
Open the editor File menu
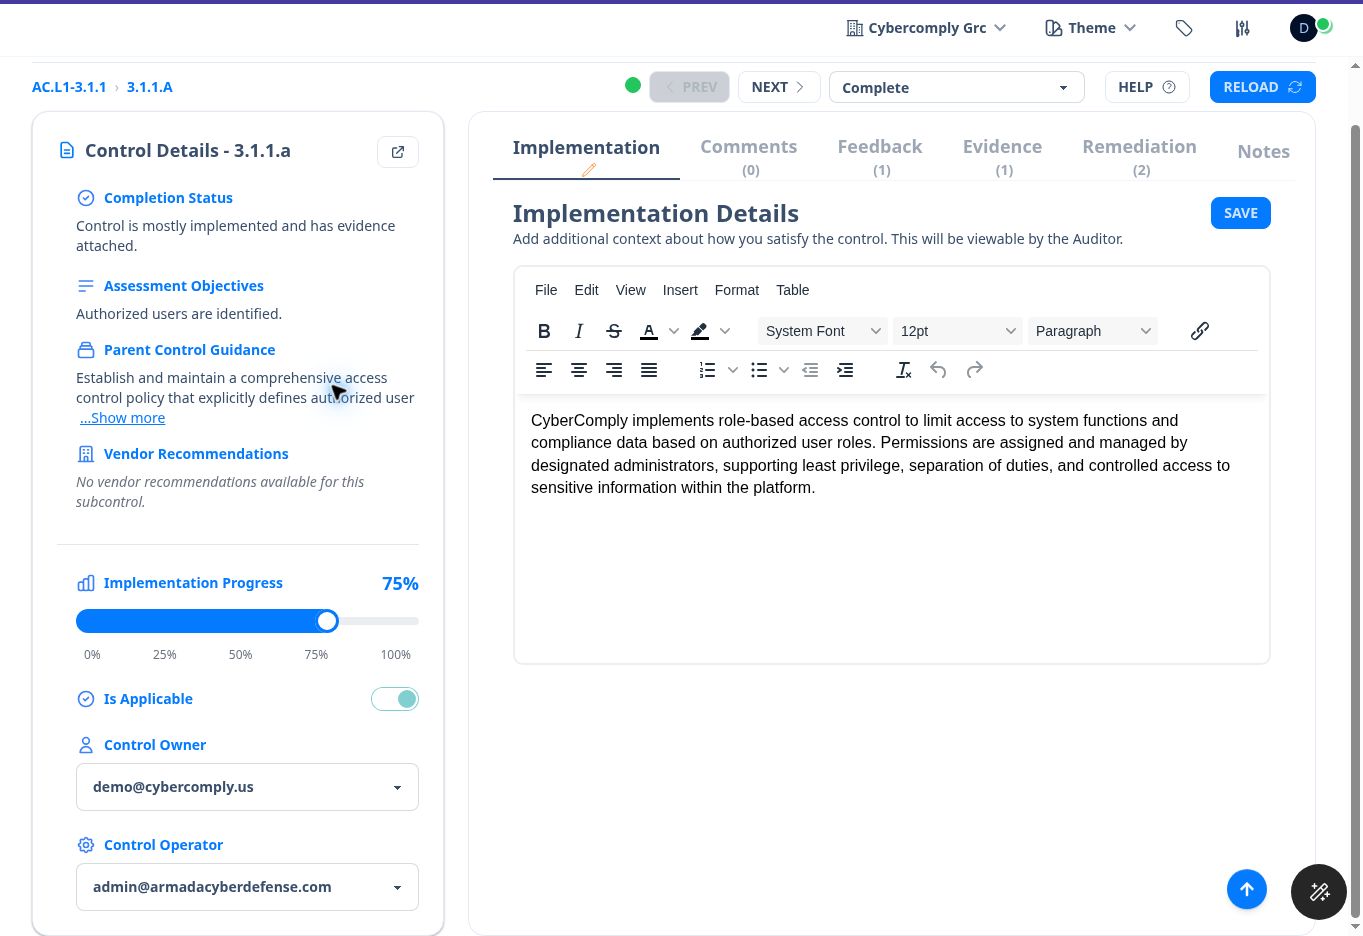[546, 290]
